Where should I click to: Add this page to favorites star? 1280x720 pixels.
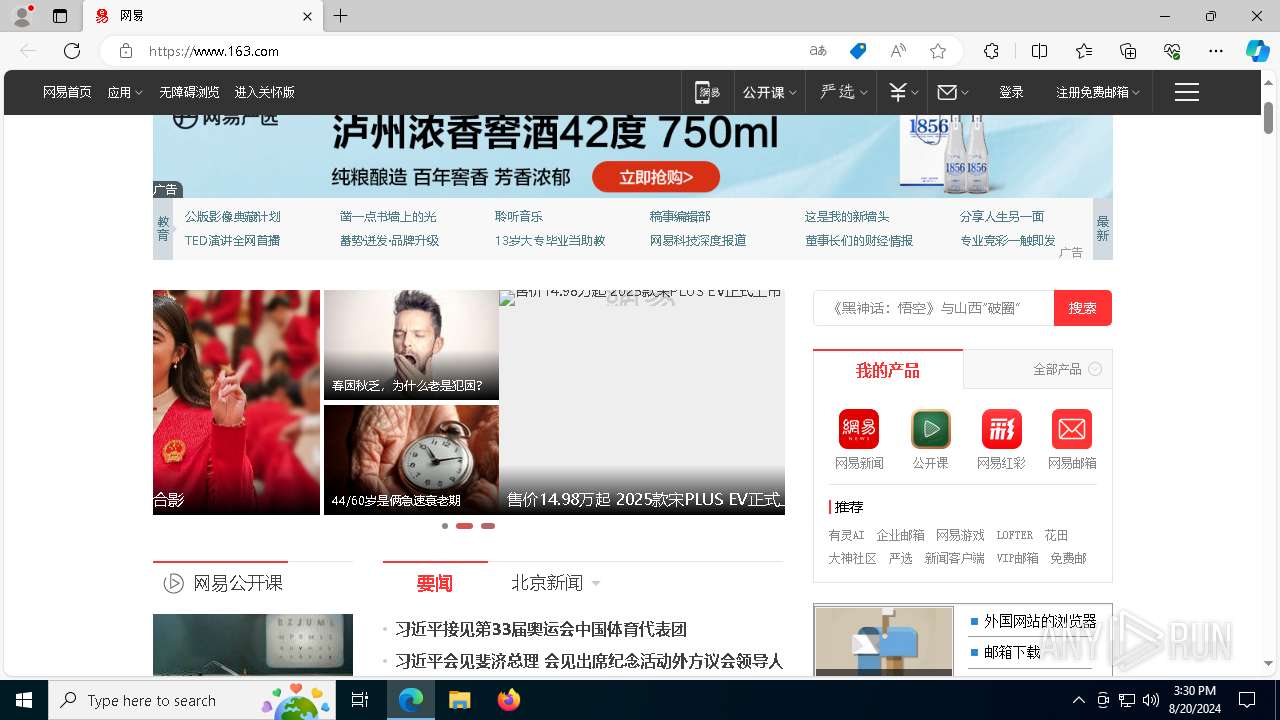(x=938, y=51)
